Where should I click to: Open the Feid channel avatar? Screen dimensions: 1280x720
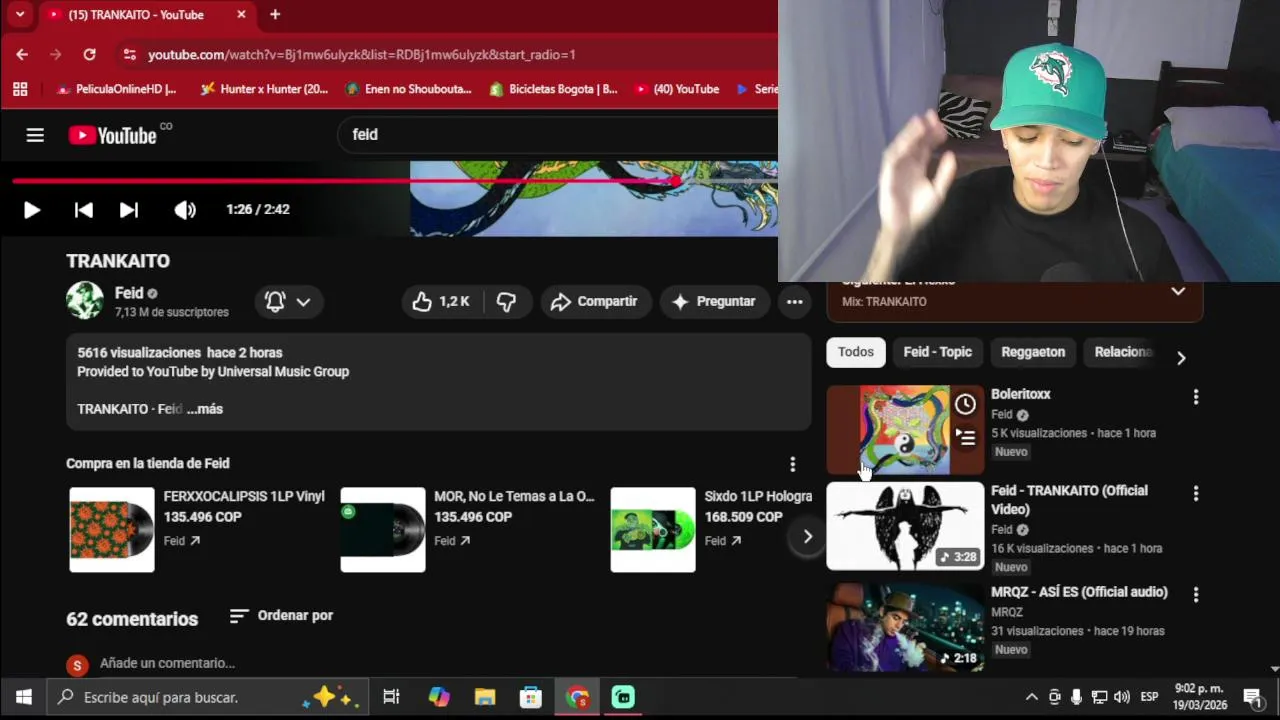(x=84, y=301)
